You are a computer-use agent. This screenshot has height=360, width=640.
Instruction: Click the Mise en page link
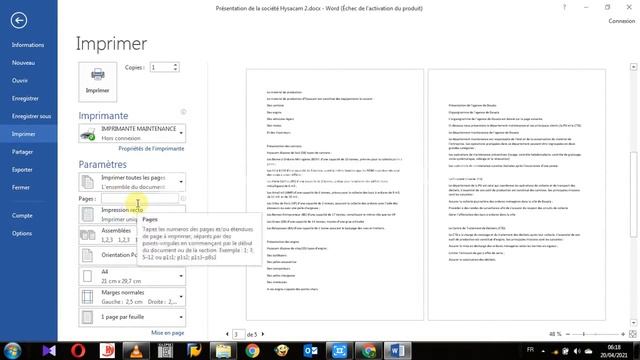pos(168,333)
